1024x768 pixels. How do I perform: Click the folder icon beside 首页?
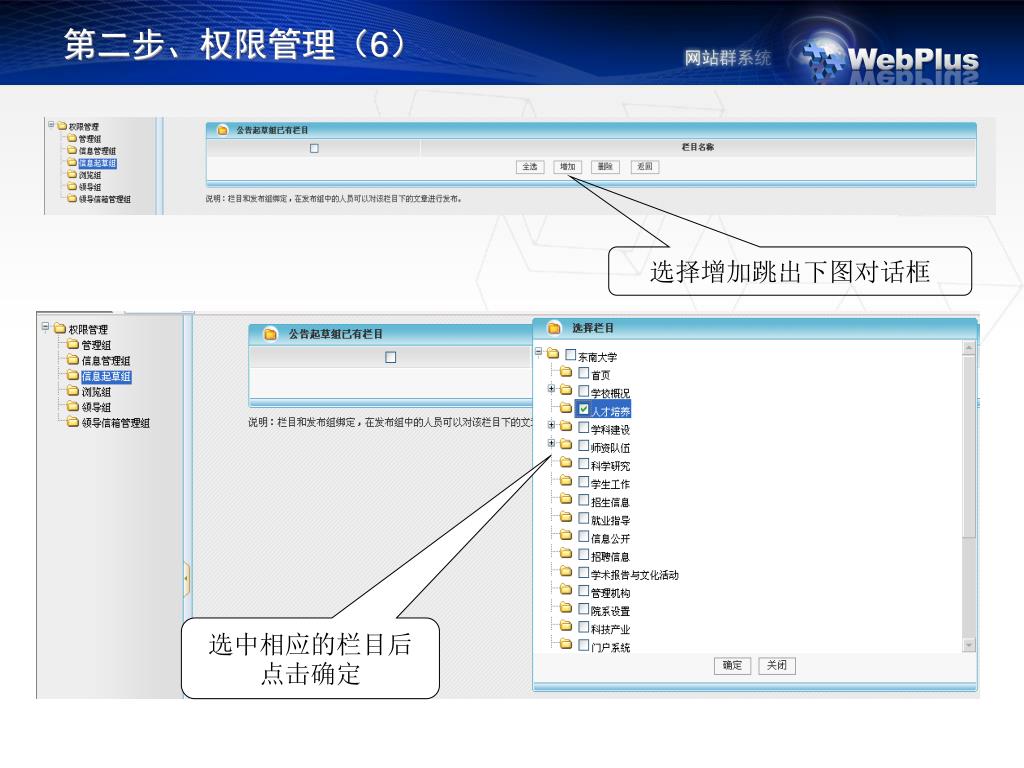tap(566, 374)
